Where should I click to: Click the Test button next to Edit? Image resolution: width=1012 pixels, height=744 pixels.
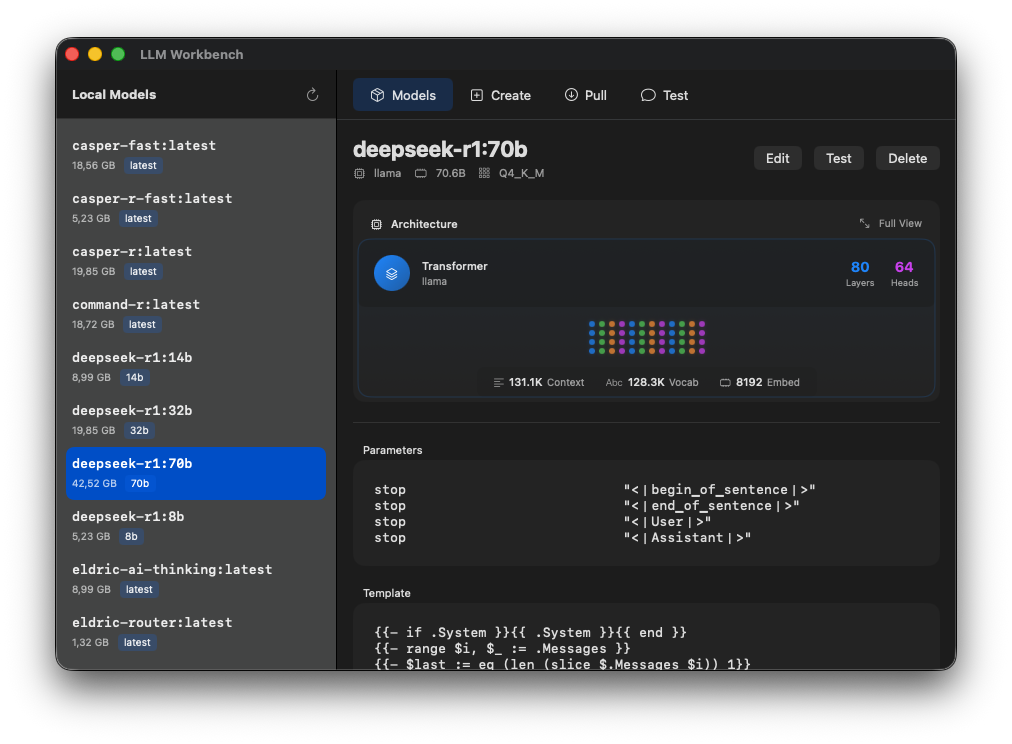point(838,158)
